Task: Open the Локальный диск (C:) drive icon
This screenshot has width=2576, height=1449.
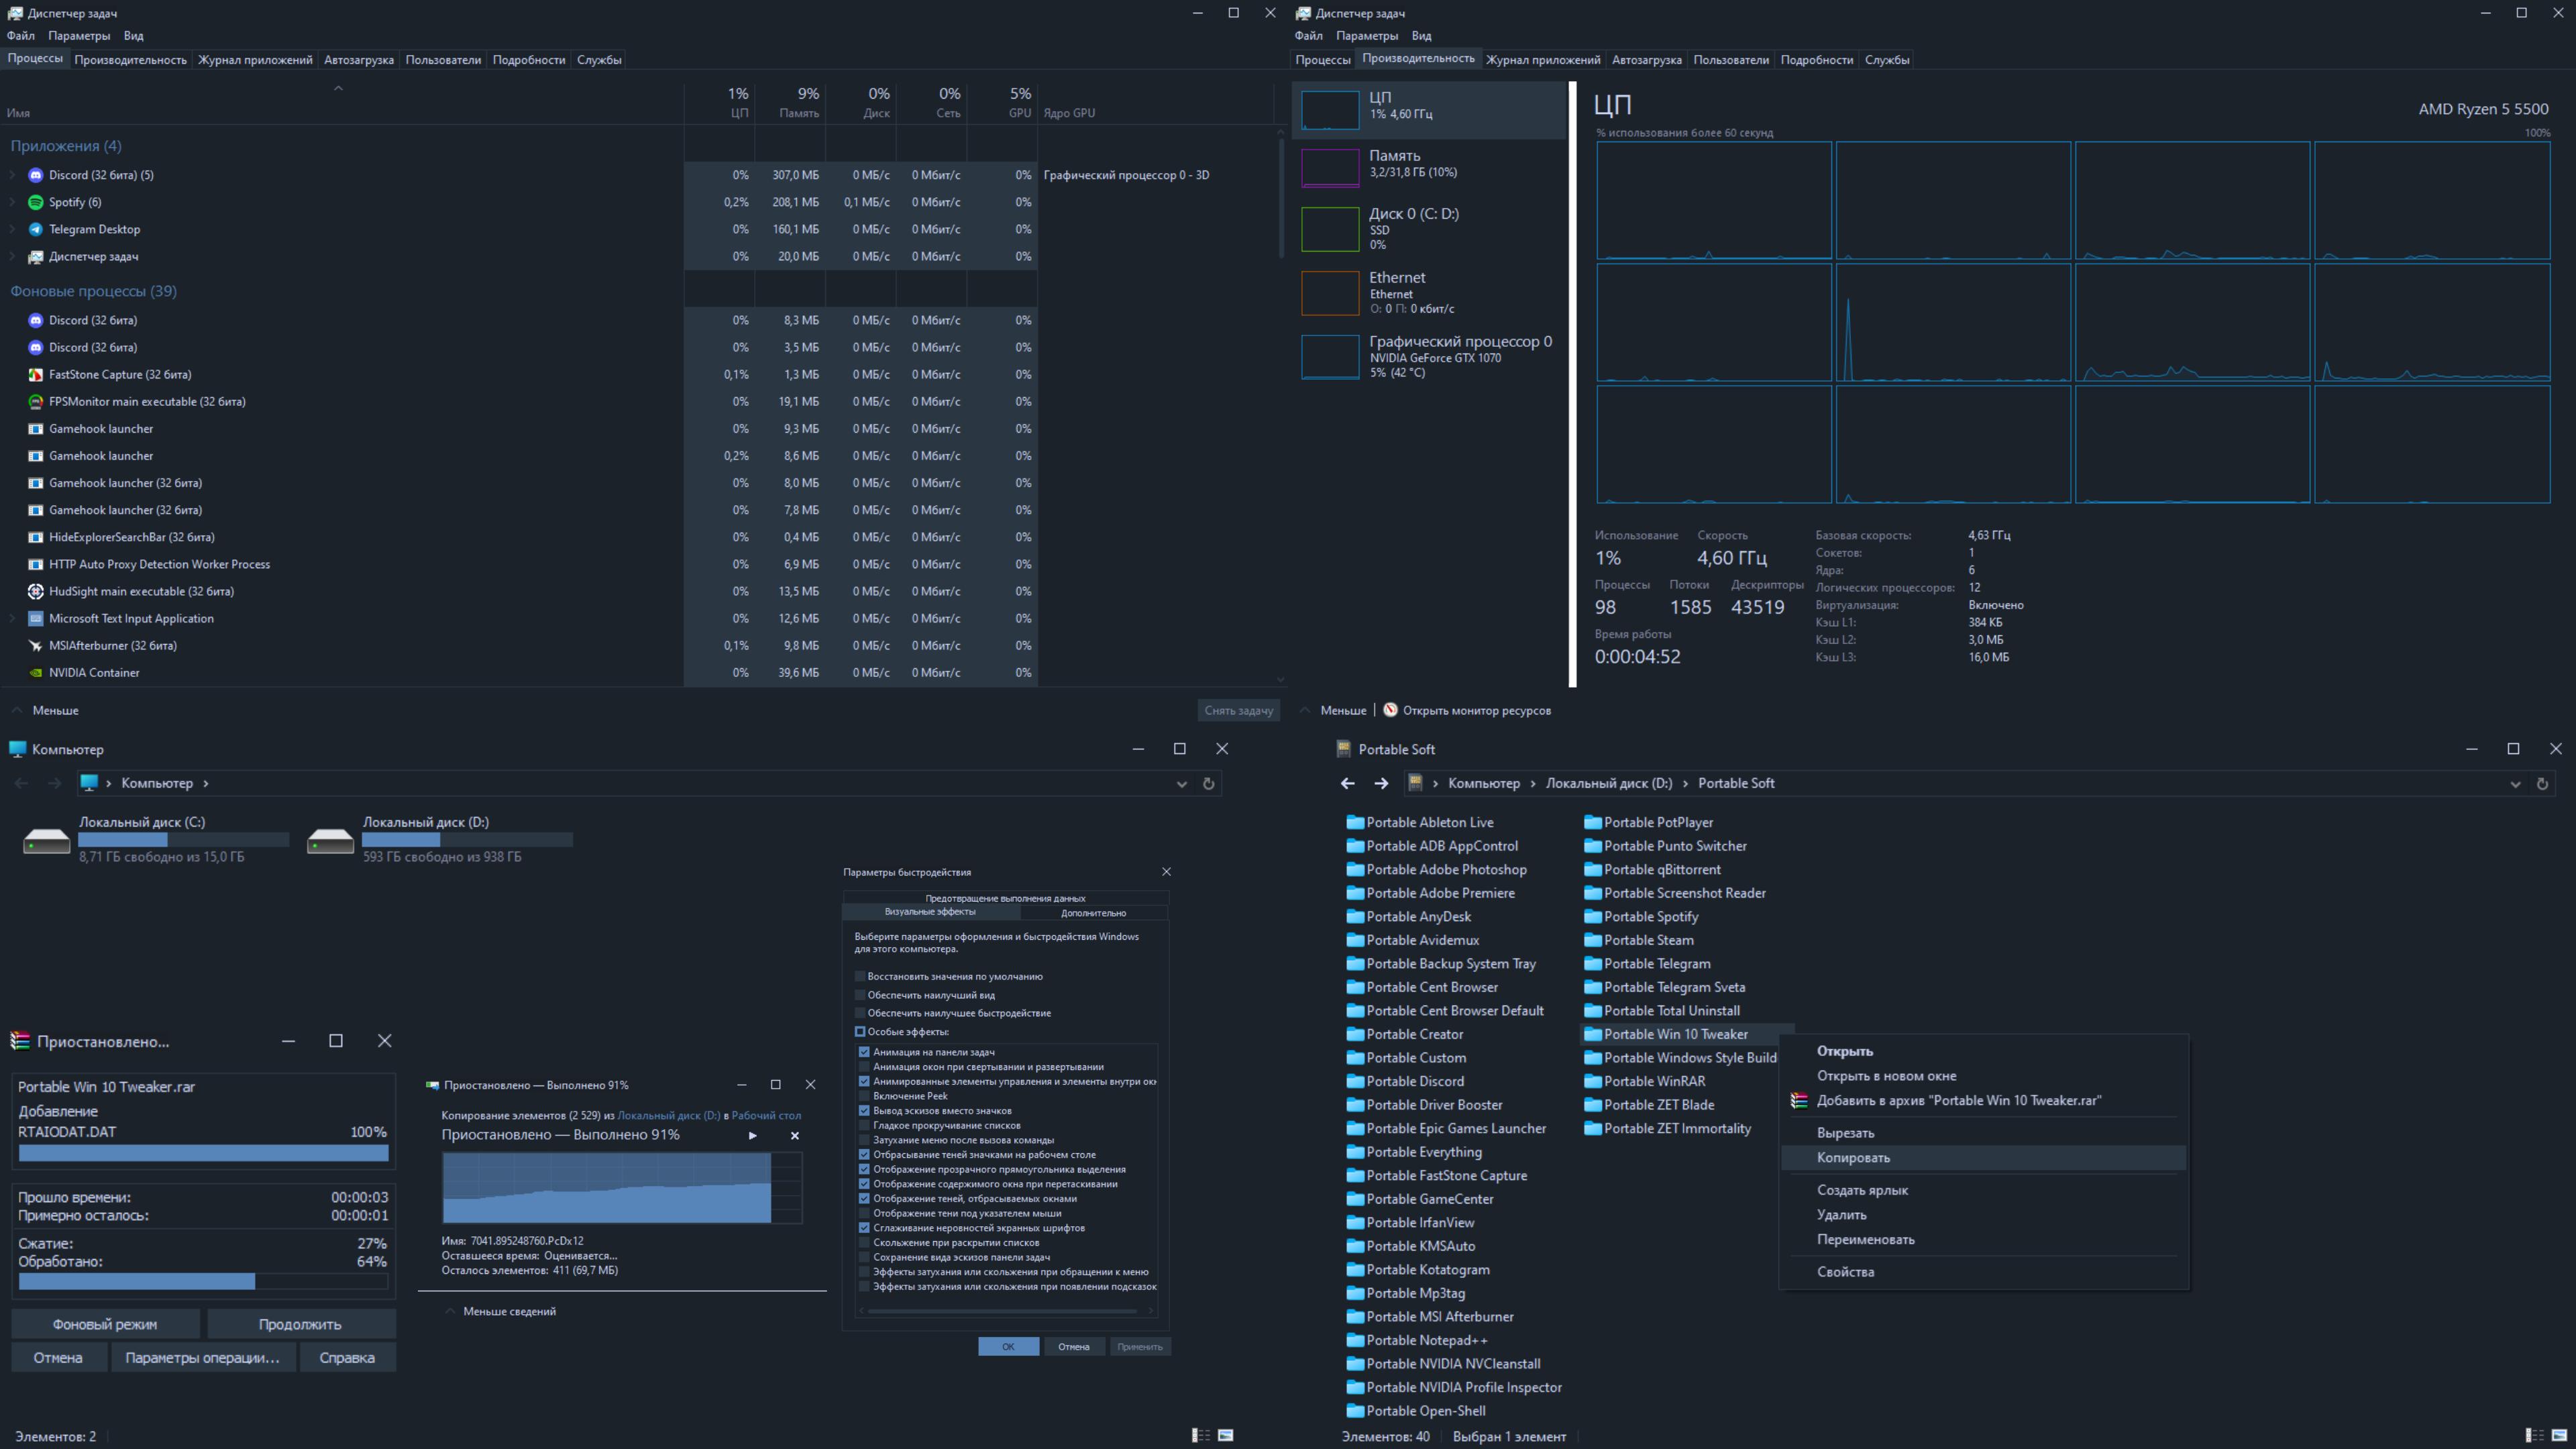Action: coord(46,840)
